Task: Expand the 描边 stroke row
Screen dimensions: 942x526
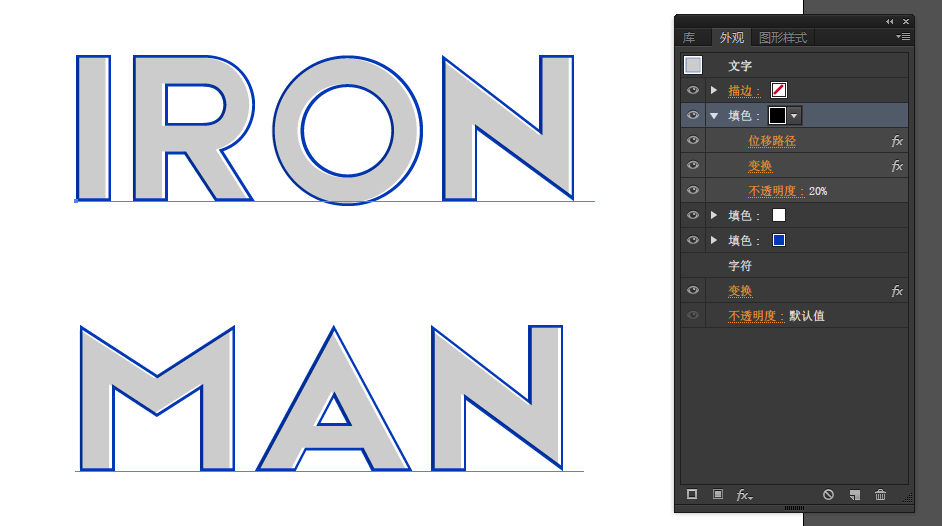Action: [714, 90]
